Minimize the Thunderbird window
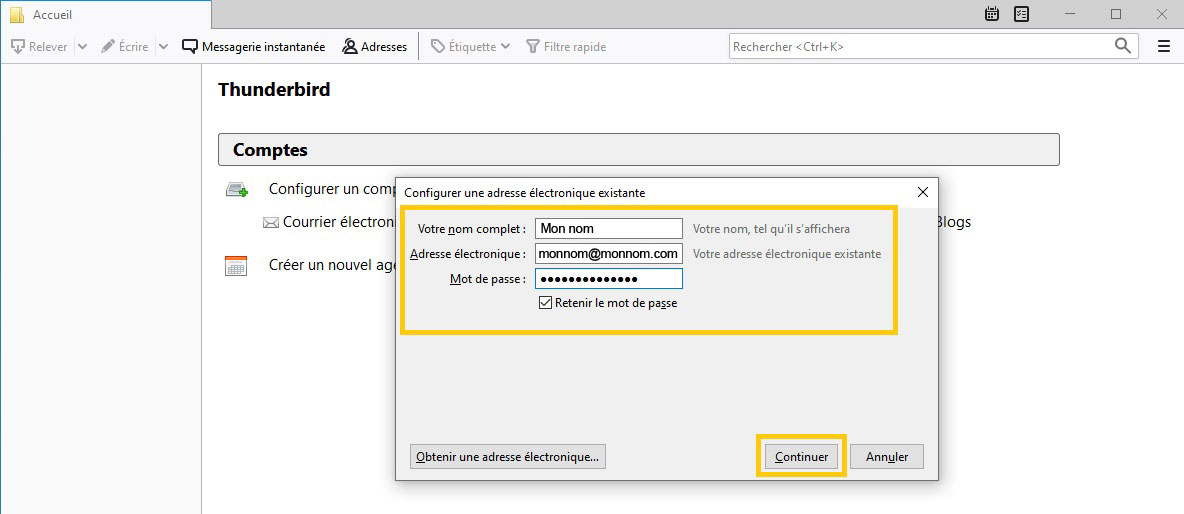 coord(1071,14)
